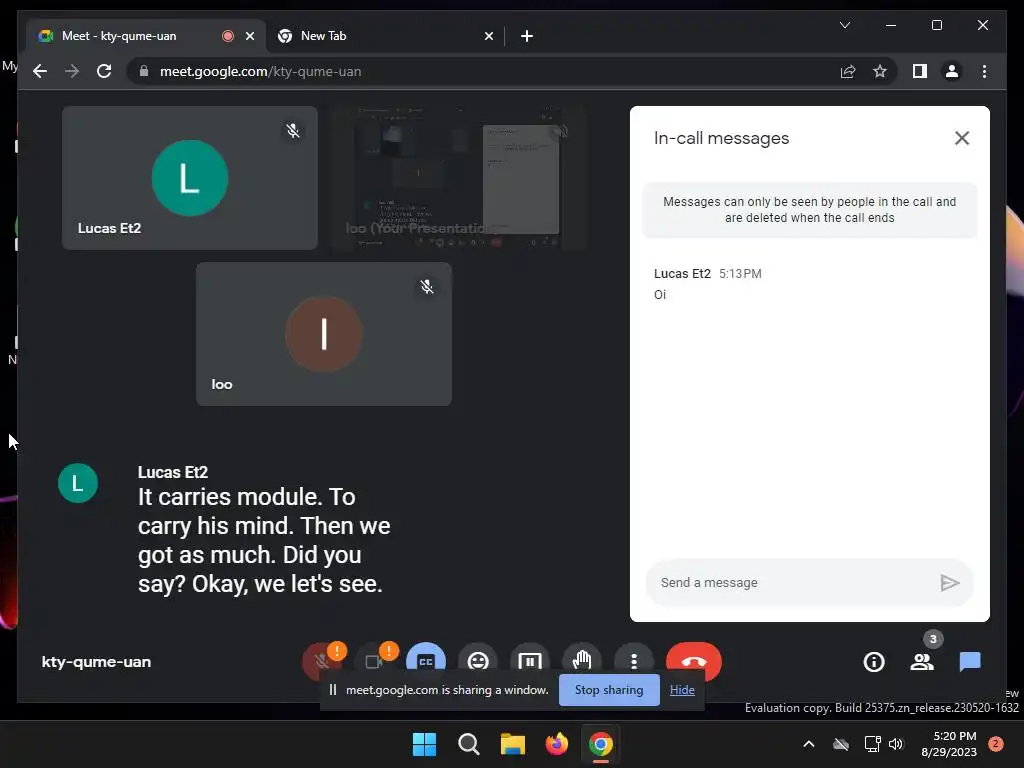Click the present screen button

tap(530, 660)
